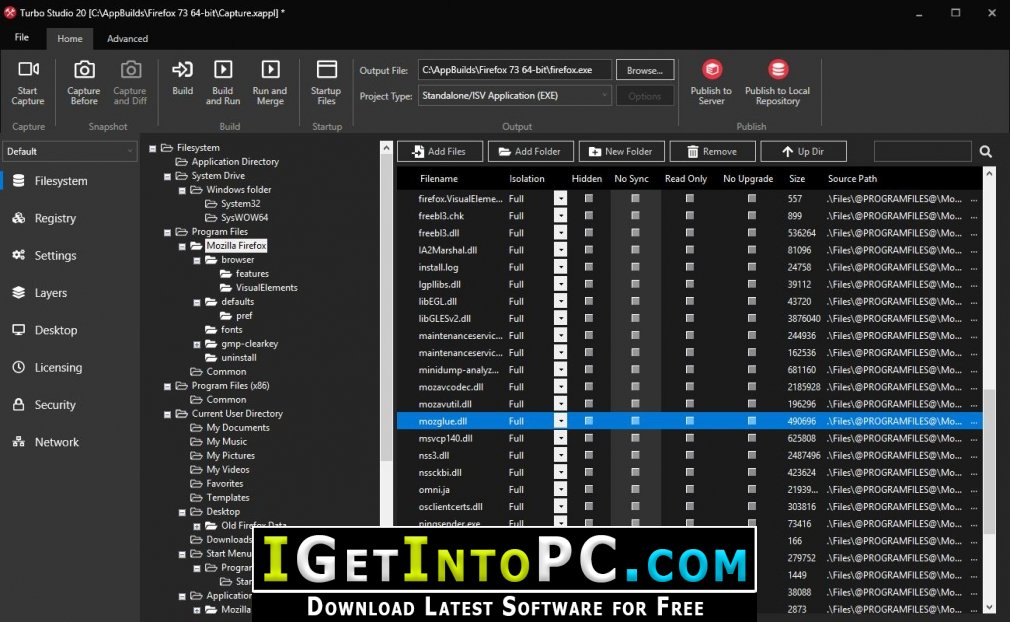Screen dimensions: 1010x622
Task: Toggle Read Only checkbox for omni.ja
Action: tap(690, 489)
